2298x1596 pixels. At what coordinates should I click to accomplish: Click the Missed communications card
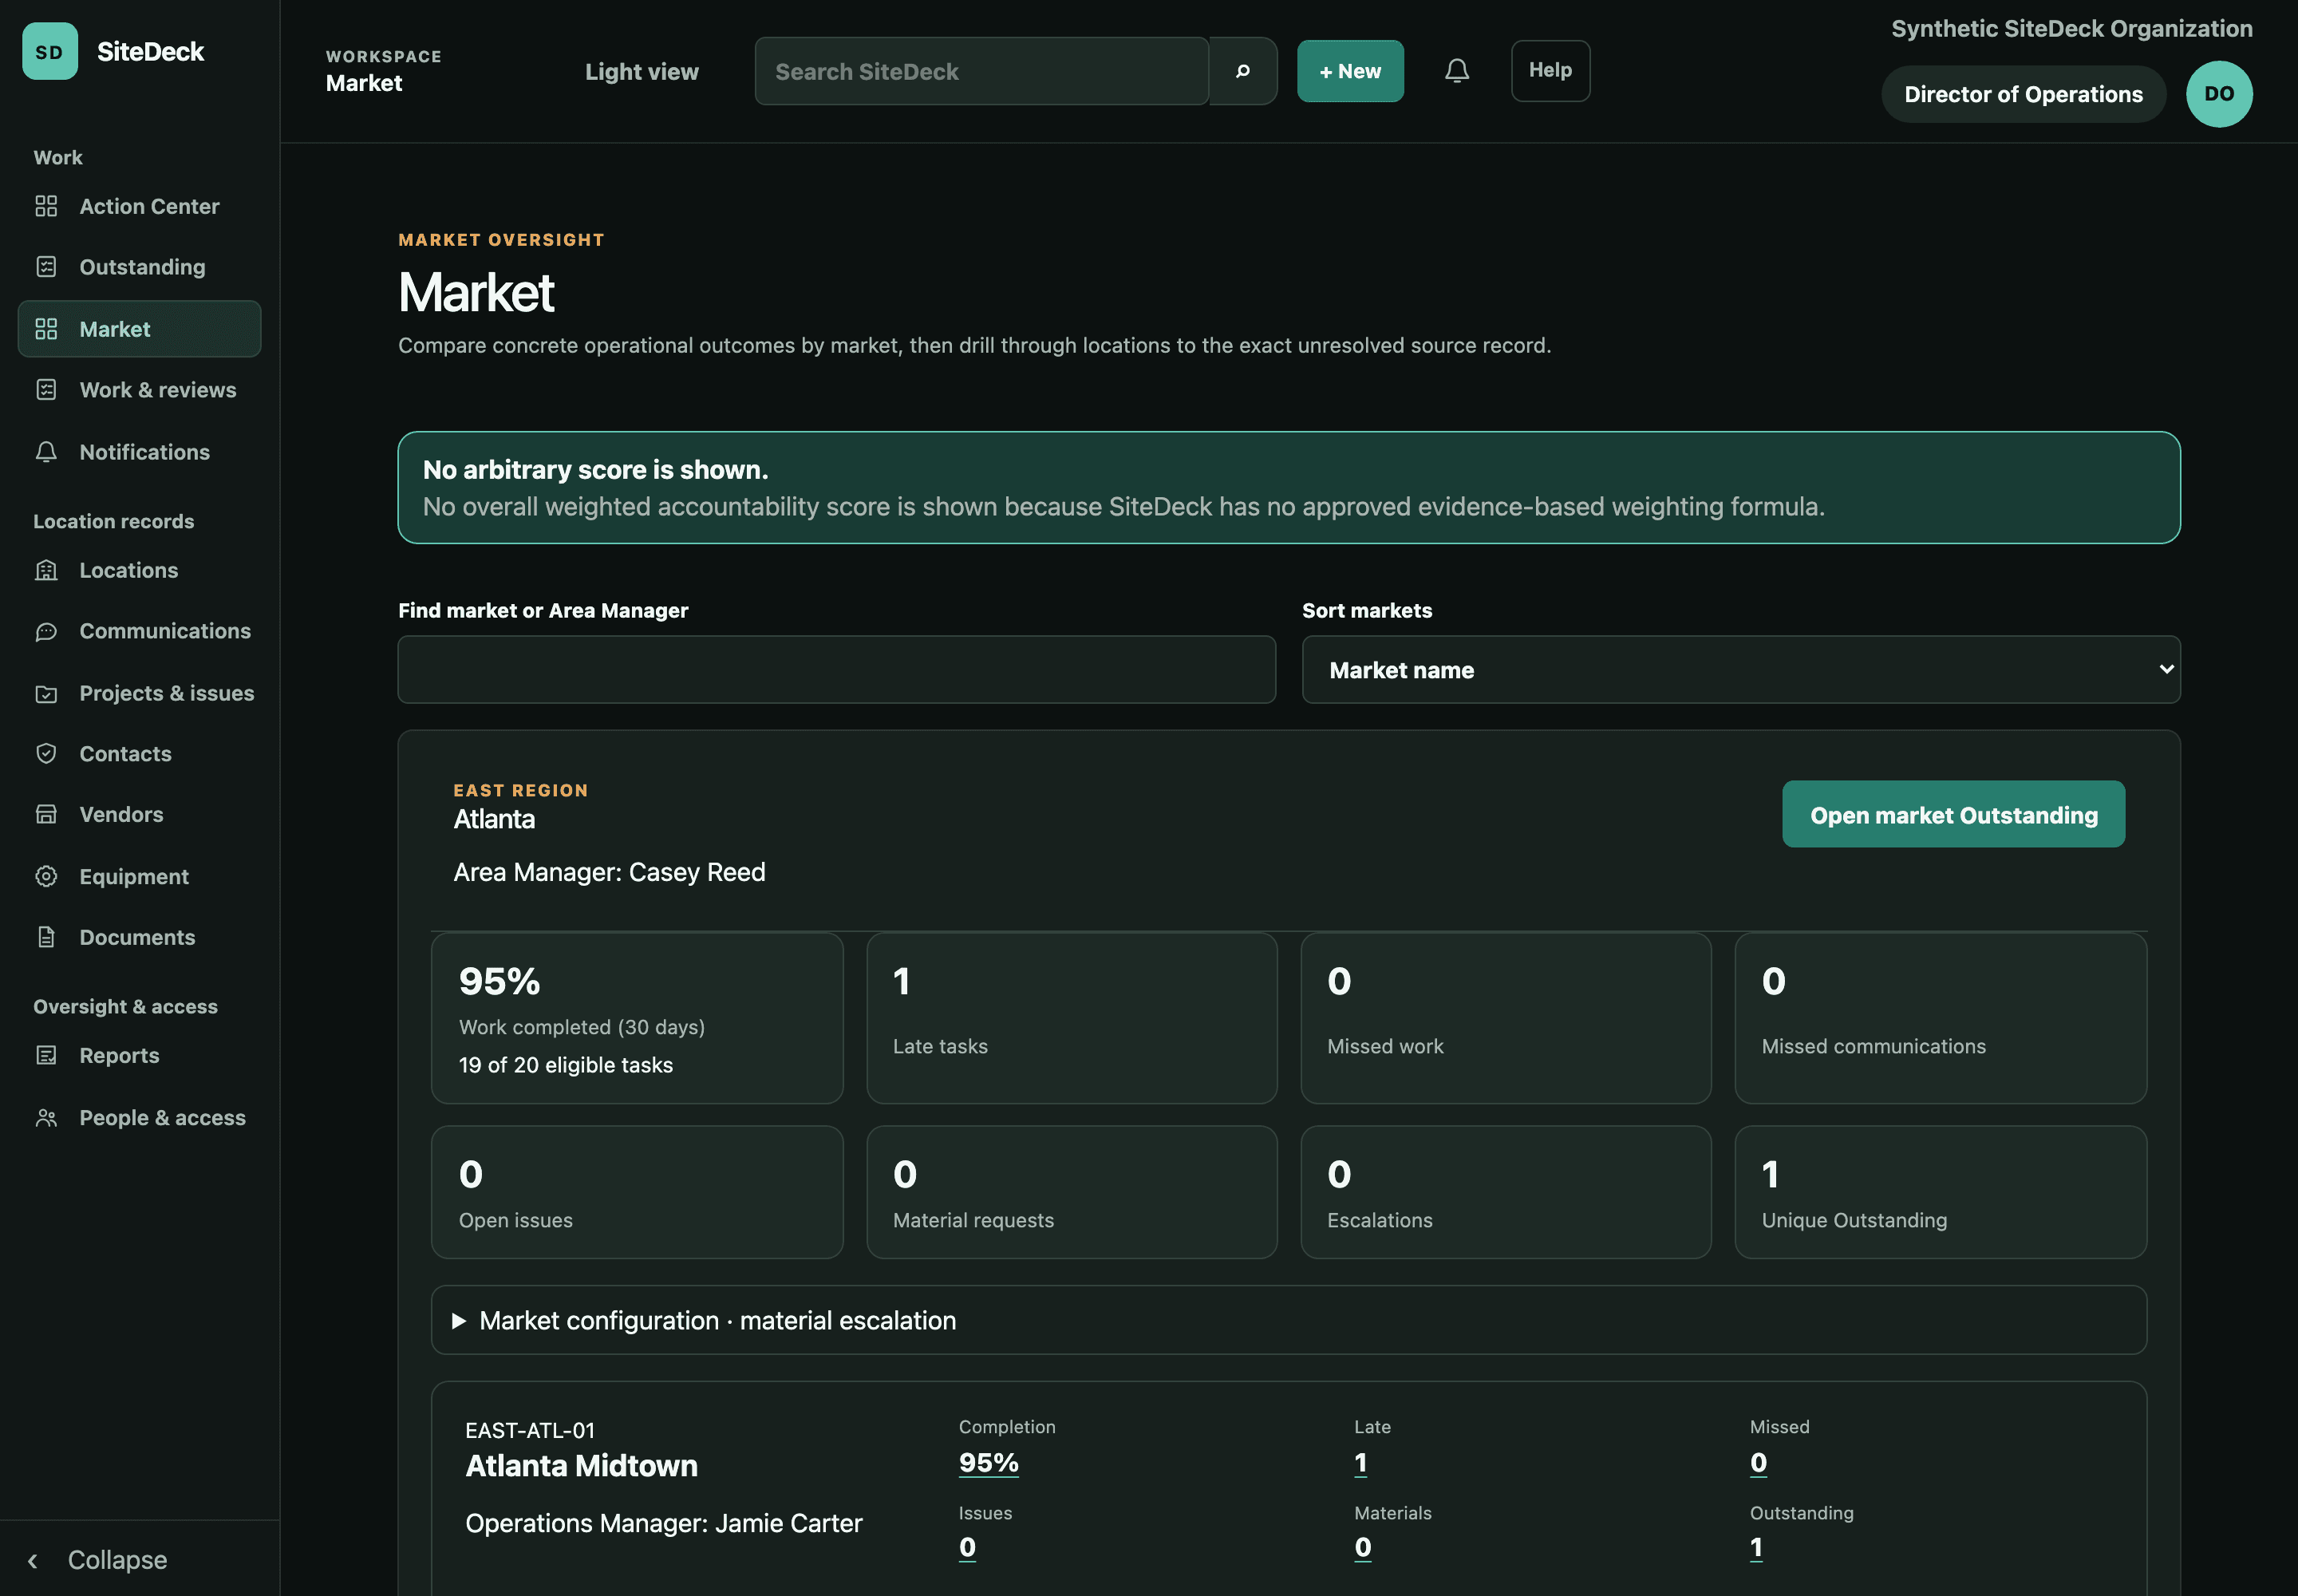(x=1940, y=1018)
